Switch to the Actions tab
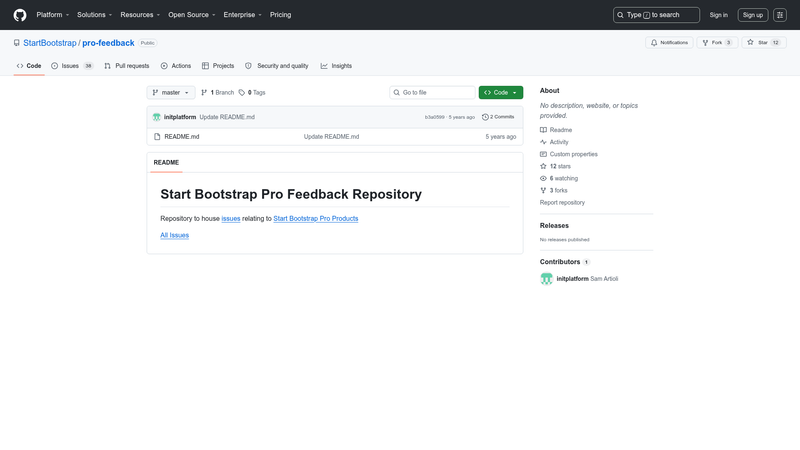Viewport: 800px width, 450px height. (x=176, y=66)
